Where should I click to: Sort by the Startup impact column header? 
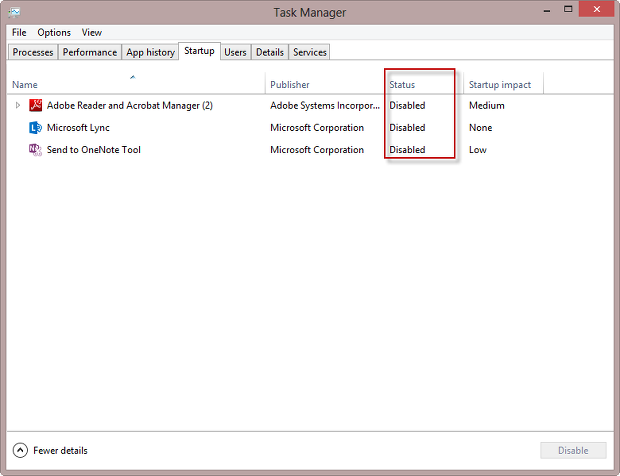pos(503,84)
